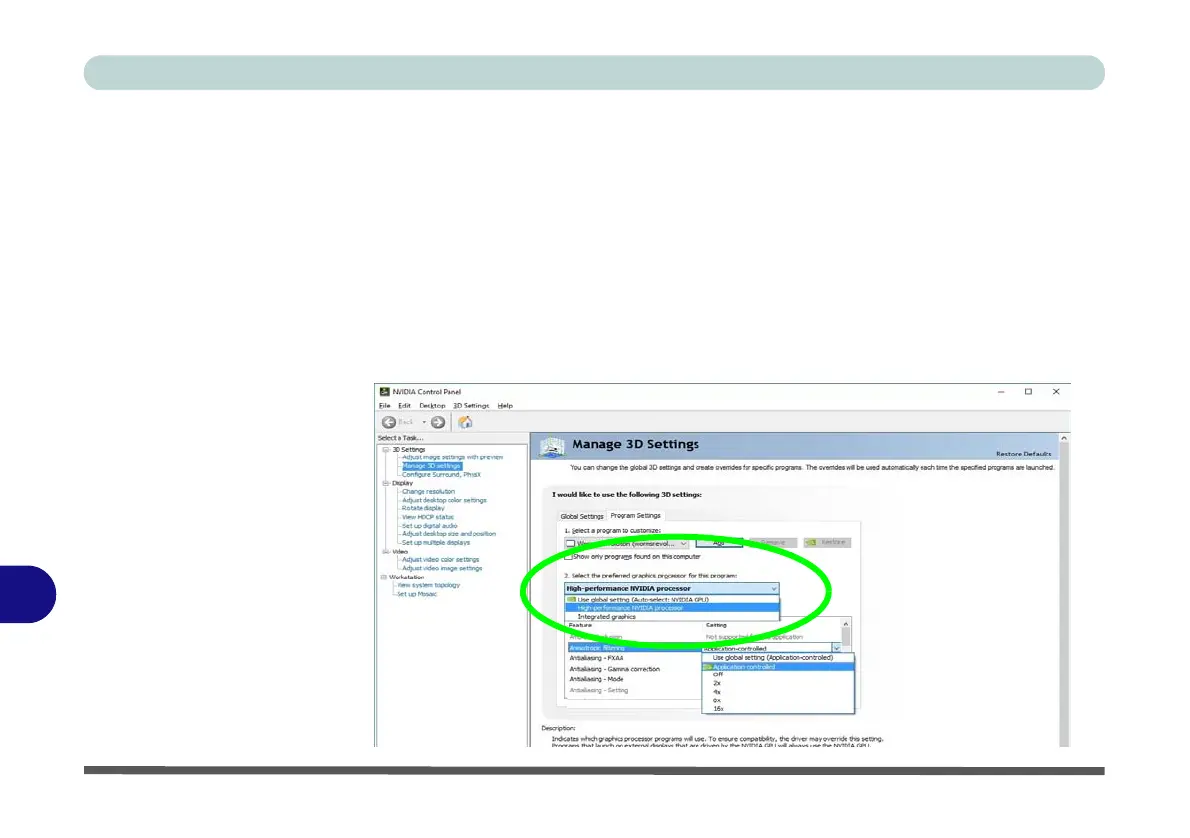This screenshot has width=1190, height=838.
Task: Choose the 16x anisotropic option
Action: 778,708
